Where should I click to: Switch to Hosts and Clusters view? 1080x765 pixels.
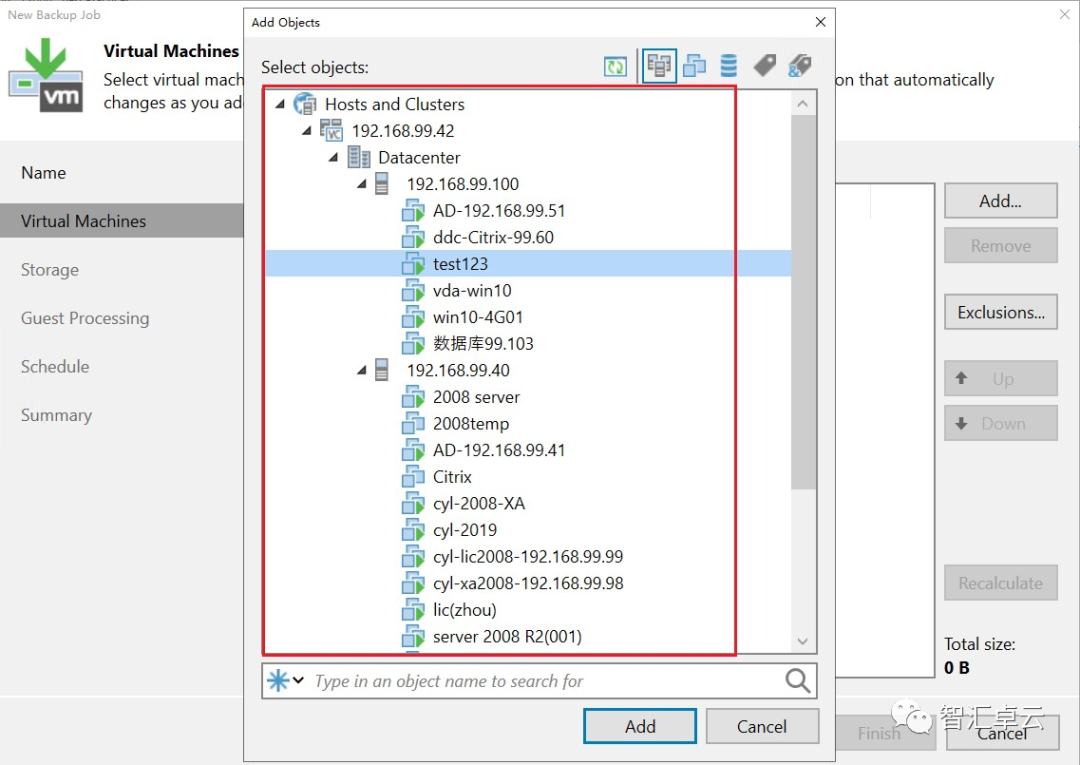(x=659, y=66)
